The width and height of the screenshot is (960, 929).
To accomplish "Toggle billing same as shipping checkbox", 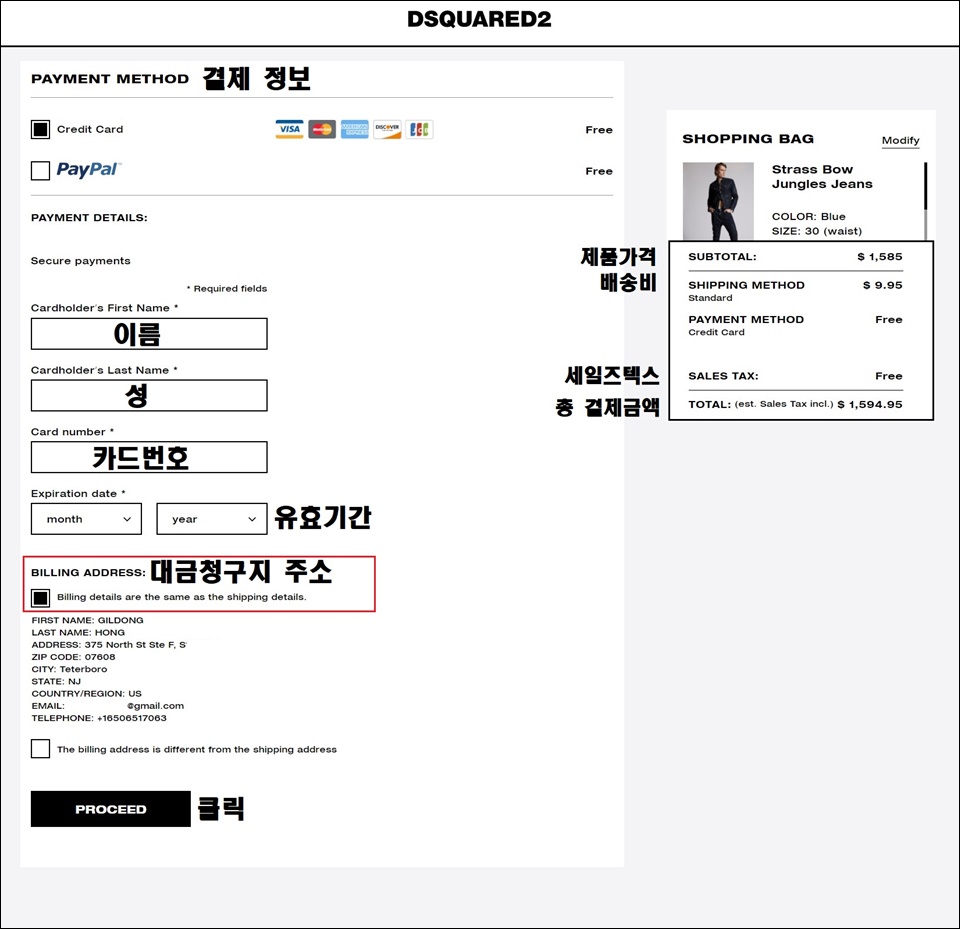I will pyautogui.click(x=40, y=597).
